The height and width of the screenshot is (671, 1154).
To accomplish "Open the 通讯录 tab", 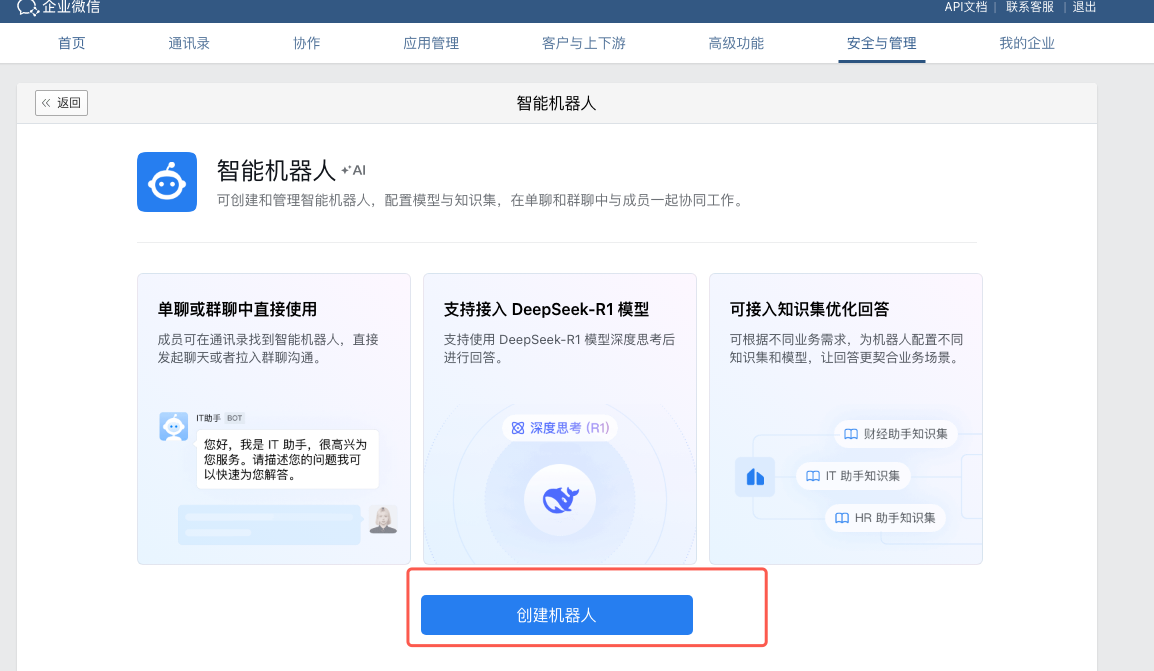I will (x=189, y=43).
